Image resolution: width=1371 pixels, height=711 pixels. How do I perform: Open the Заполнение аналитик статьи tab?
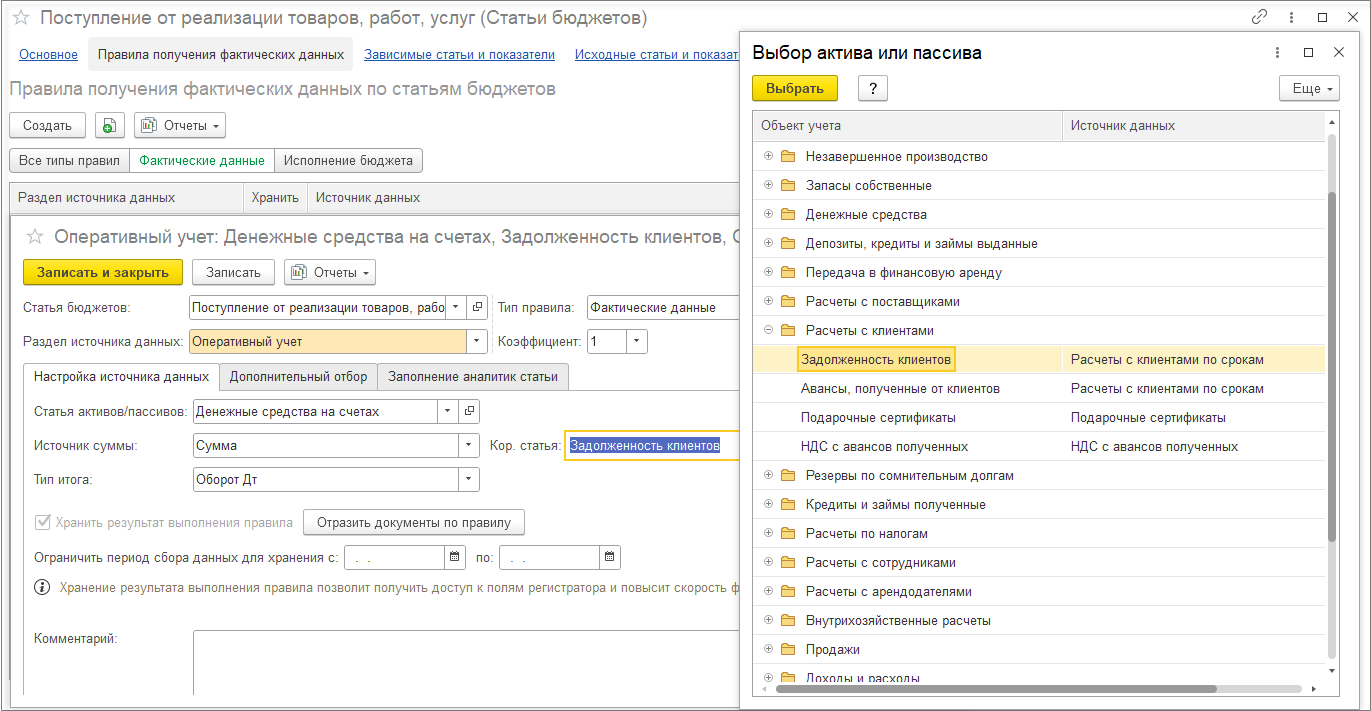coord(474,377)
